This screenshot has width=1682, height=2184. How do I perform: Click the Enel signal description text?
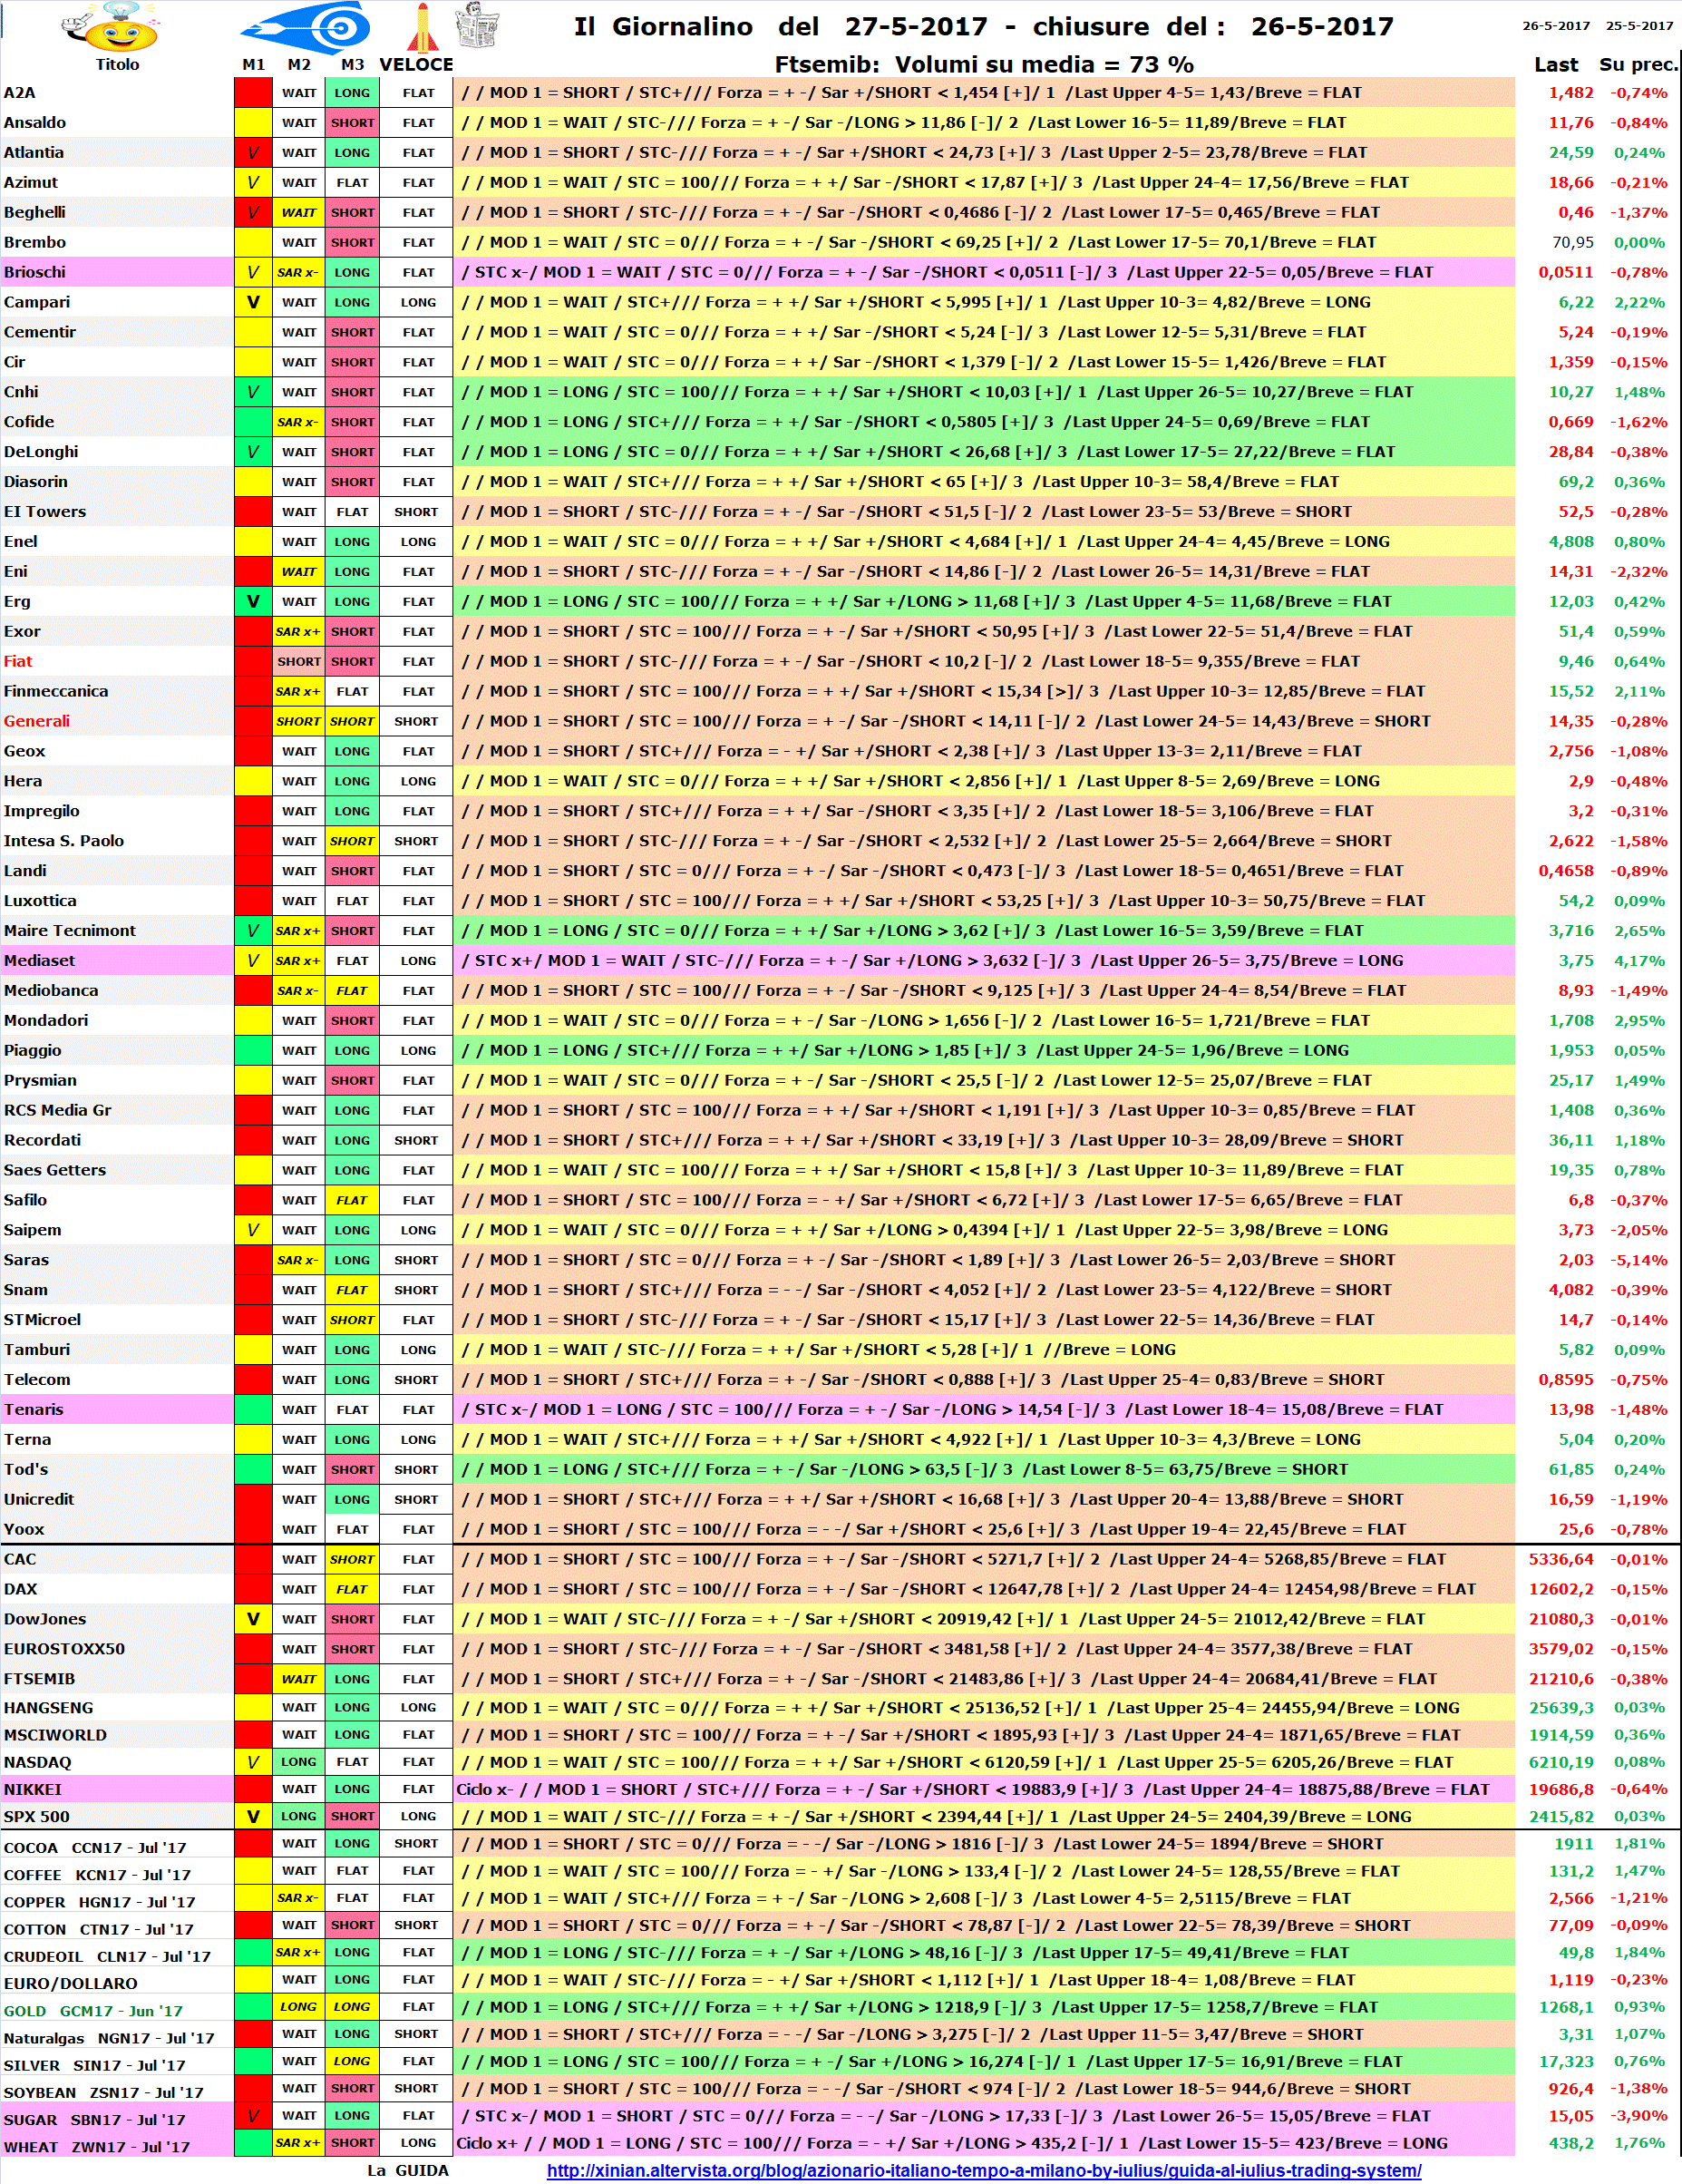(x=924, y=542)
